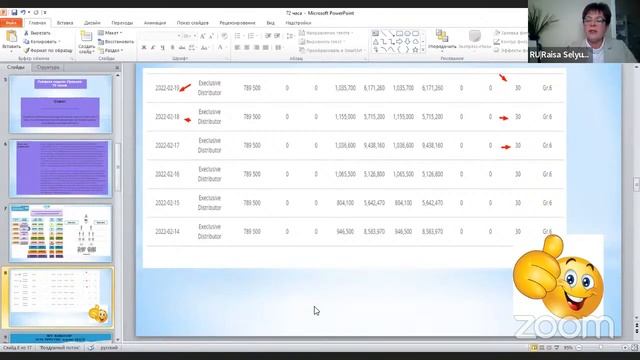Open the orange File tab

point(11,23)
